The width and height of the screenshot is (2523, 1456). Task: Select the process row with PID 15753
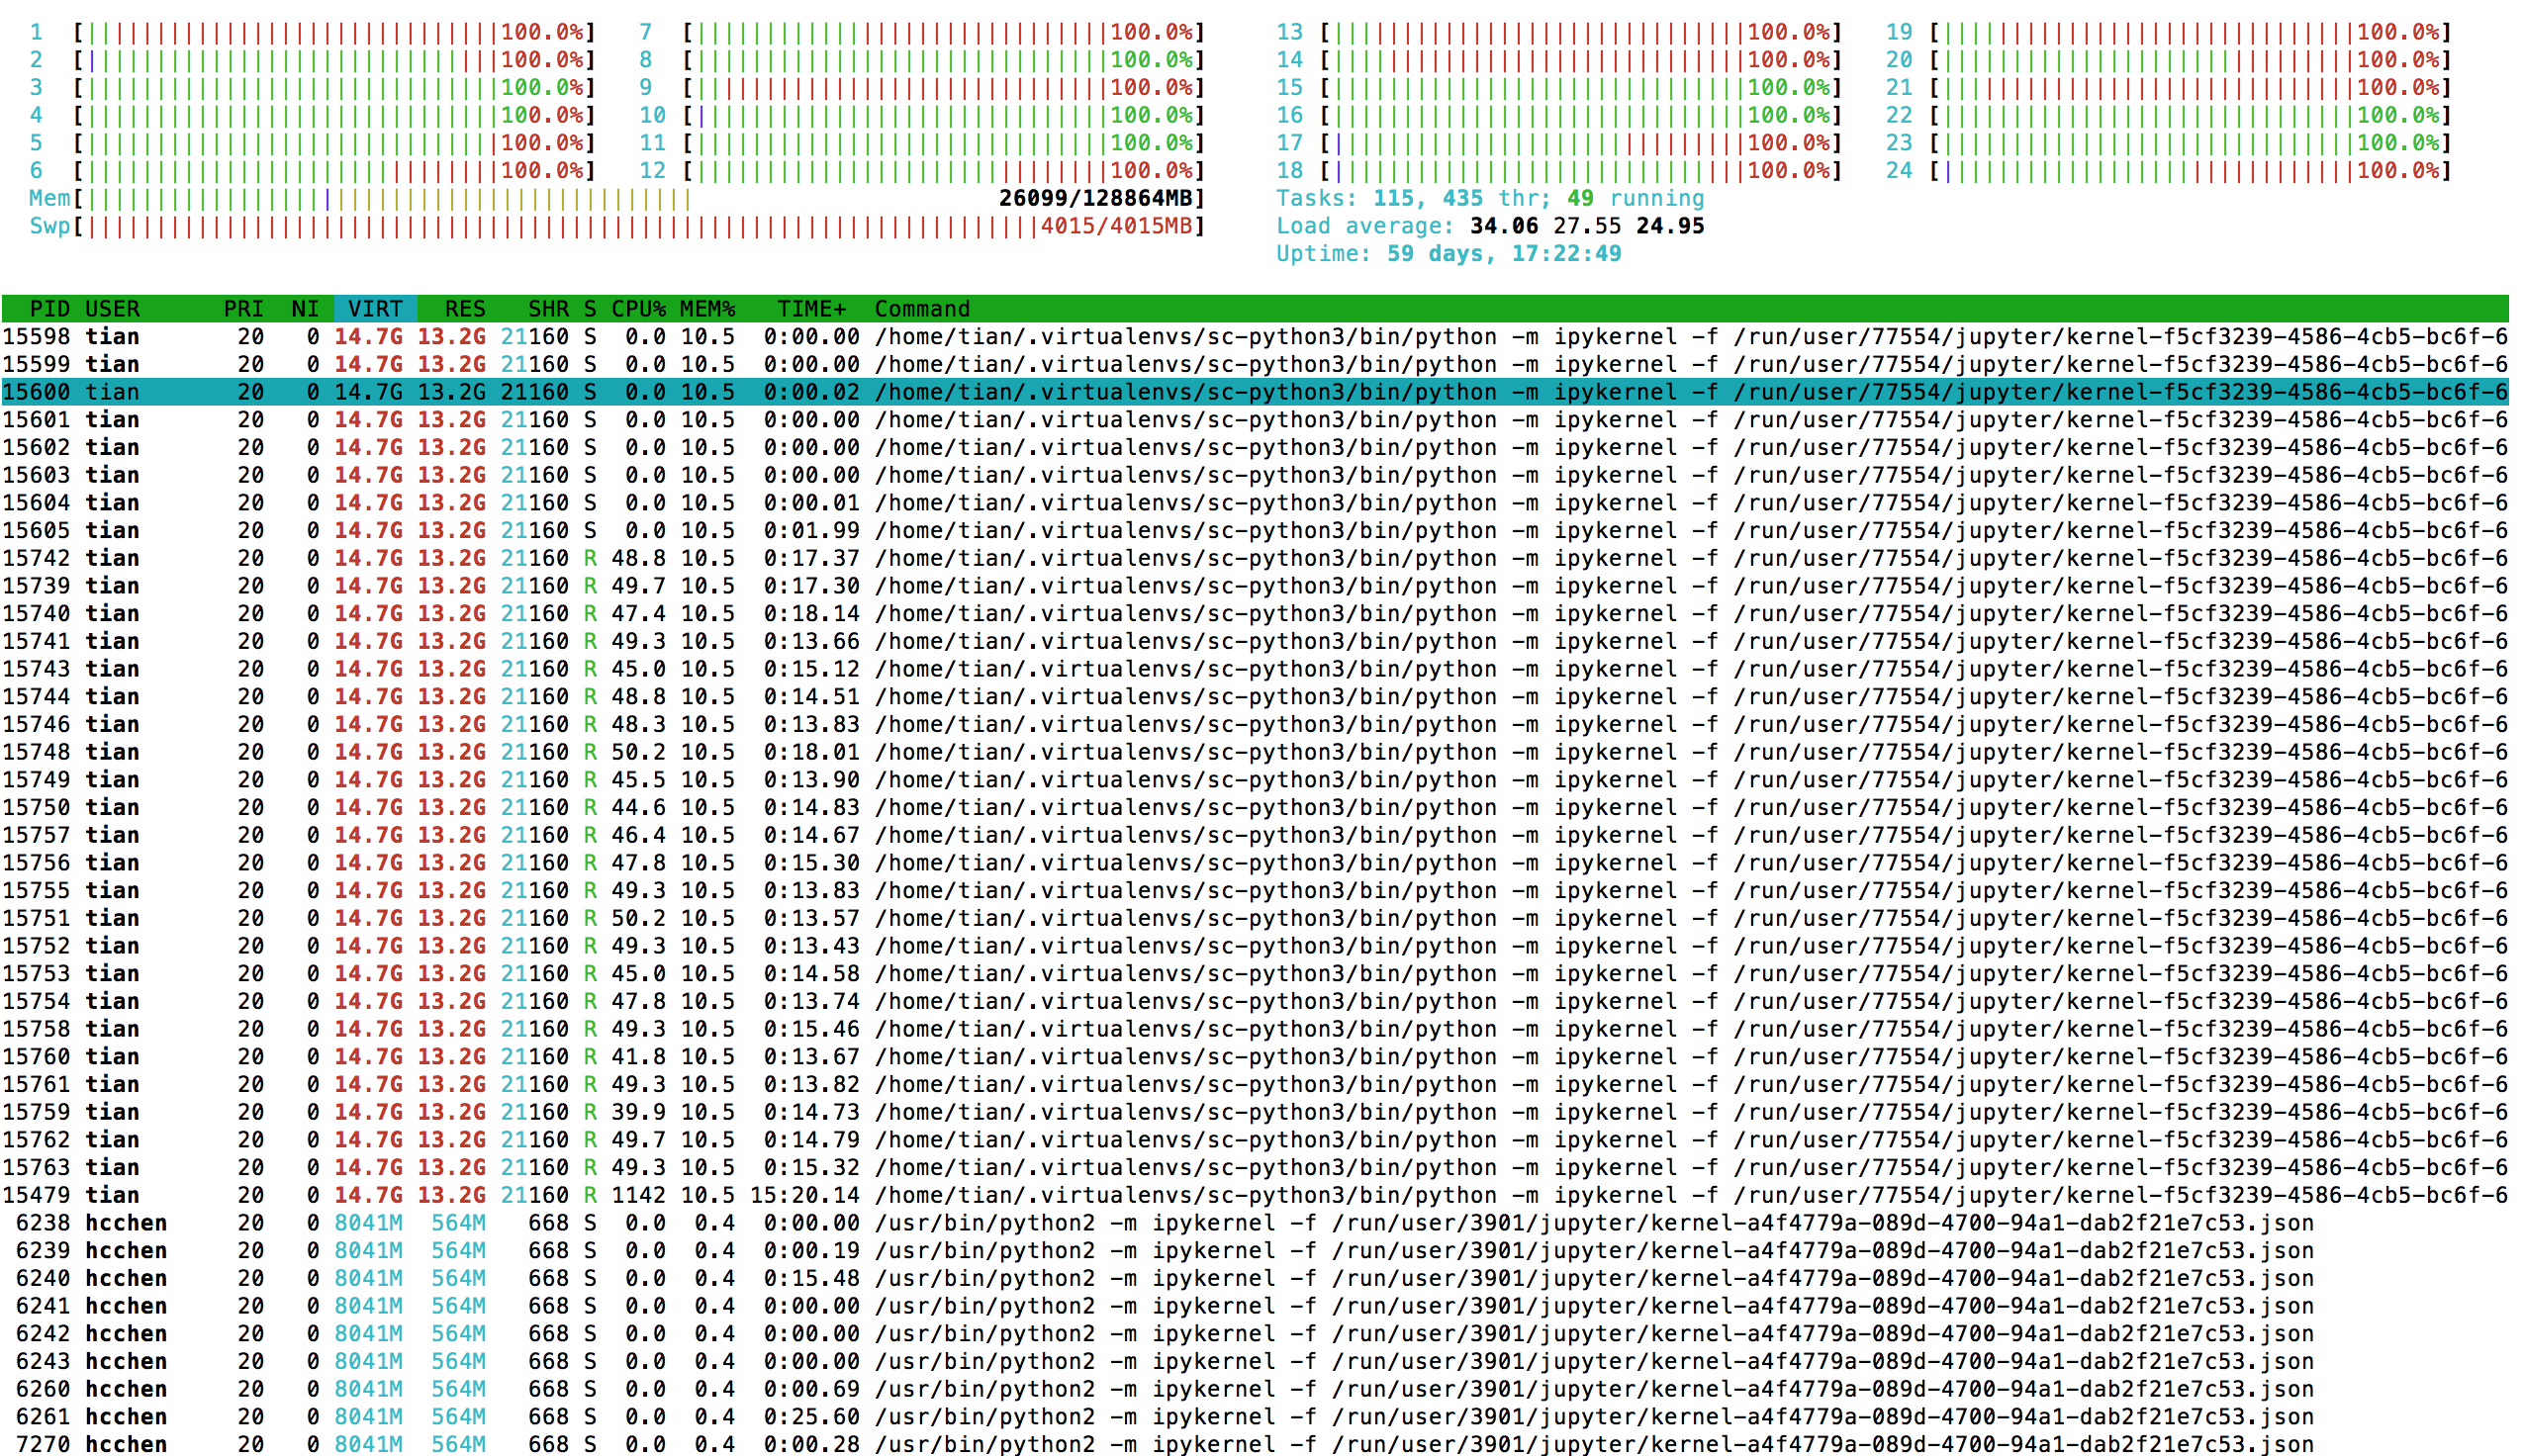tap(1255, 973)
